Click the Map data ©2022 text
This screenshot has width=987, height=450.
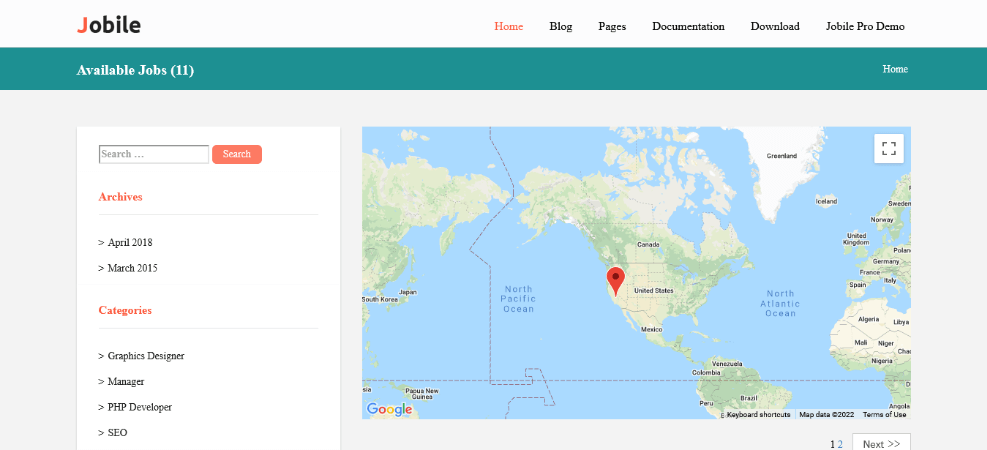[x=826, y=415]
